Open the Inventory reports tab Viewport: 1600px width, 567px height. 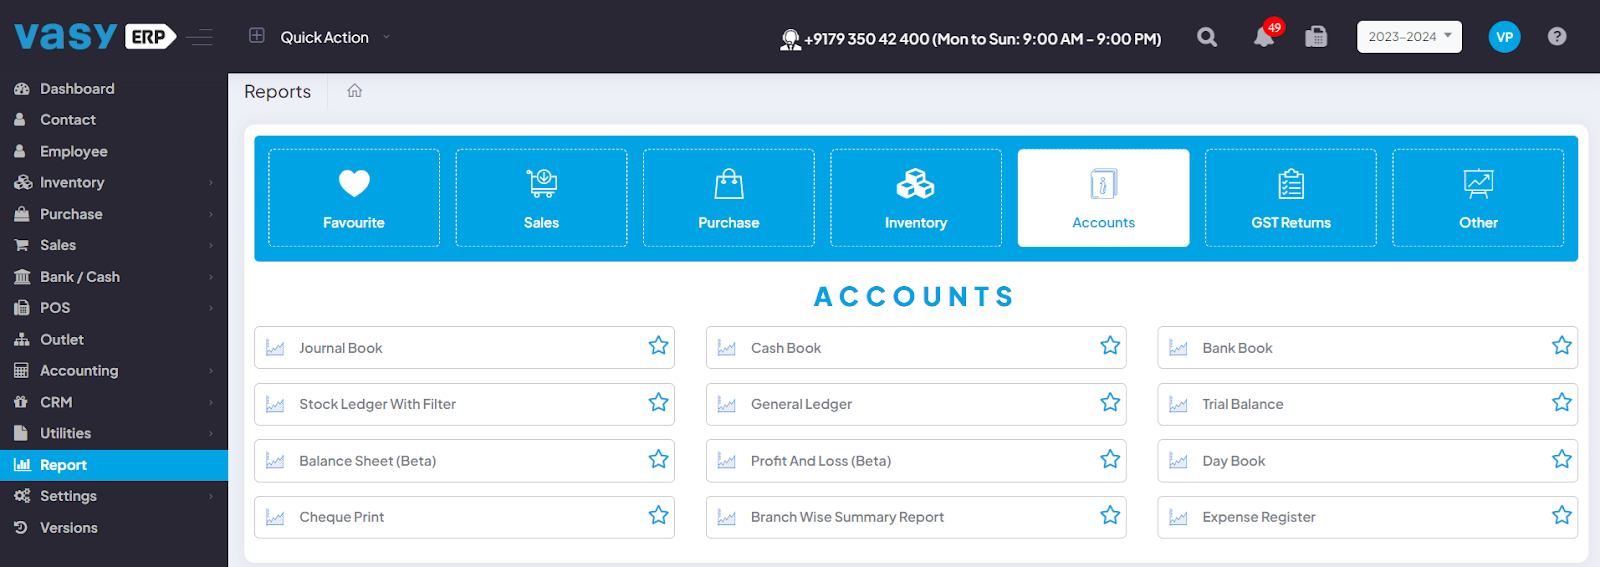(916, 198)
